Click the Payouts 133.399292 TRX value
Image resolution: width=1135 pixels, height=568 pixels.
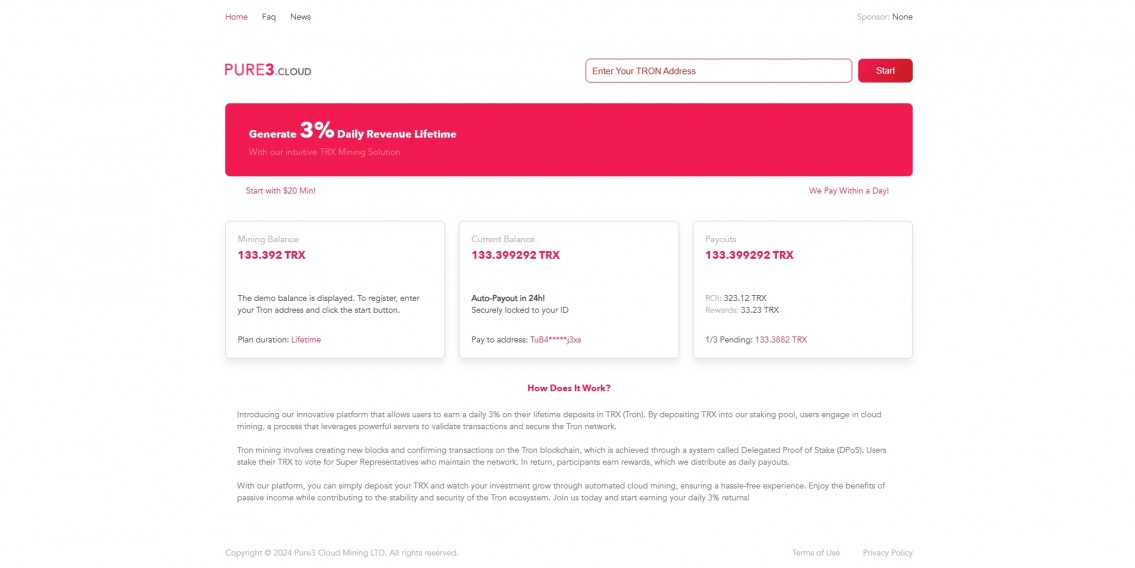(x=749, y=255)
